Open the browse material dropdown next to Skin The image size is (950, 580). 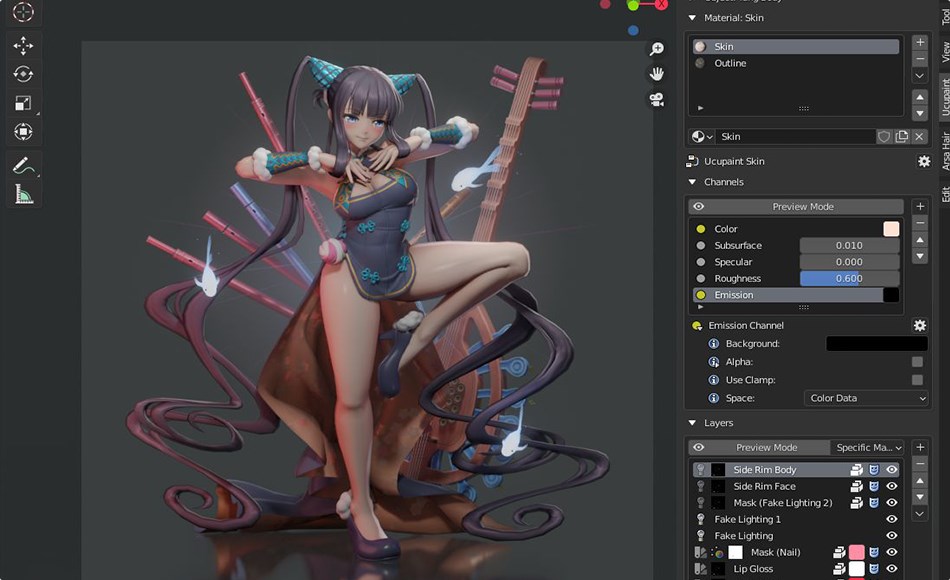point(700,136)
